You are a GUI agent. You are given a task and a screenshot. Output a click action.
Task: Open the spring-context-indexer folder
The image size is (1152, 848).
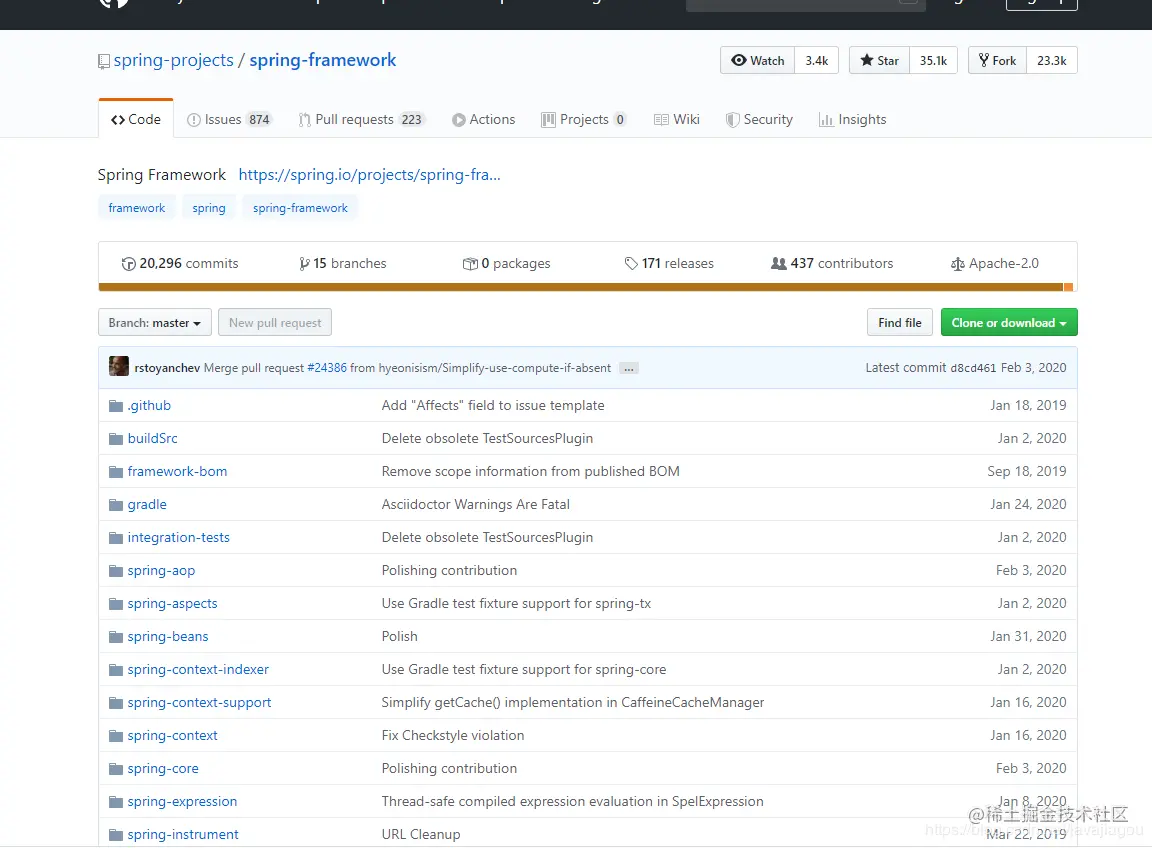tap(198, 670)
